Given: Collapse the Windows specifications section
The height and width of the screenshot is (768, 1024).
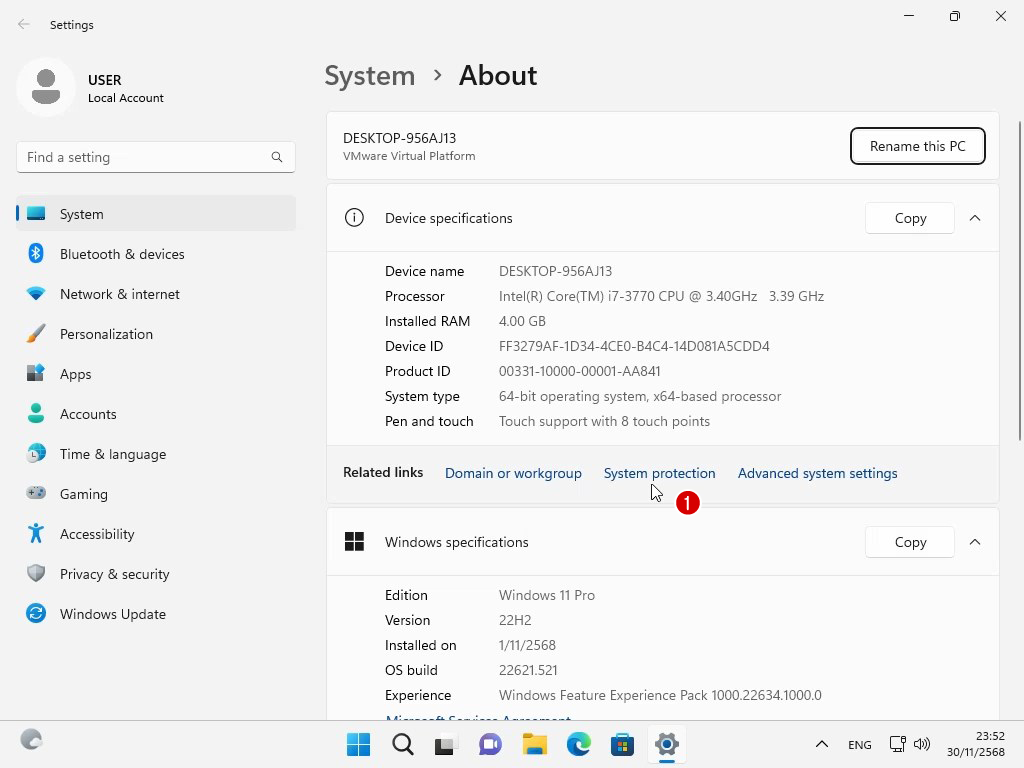Looking at the screenshot, I should tap(975, 542).
